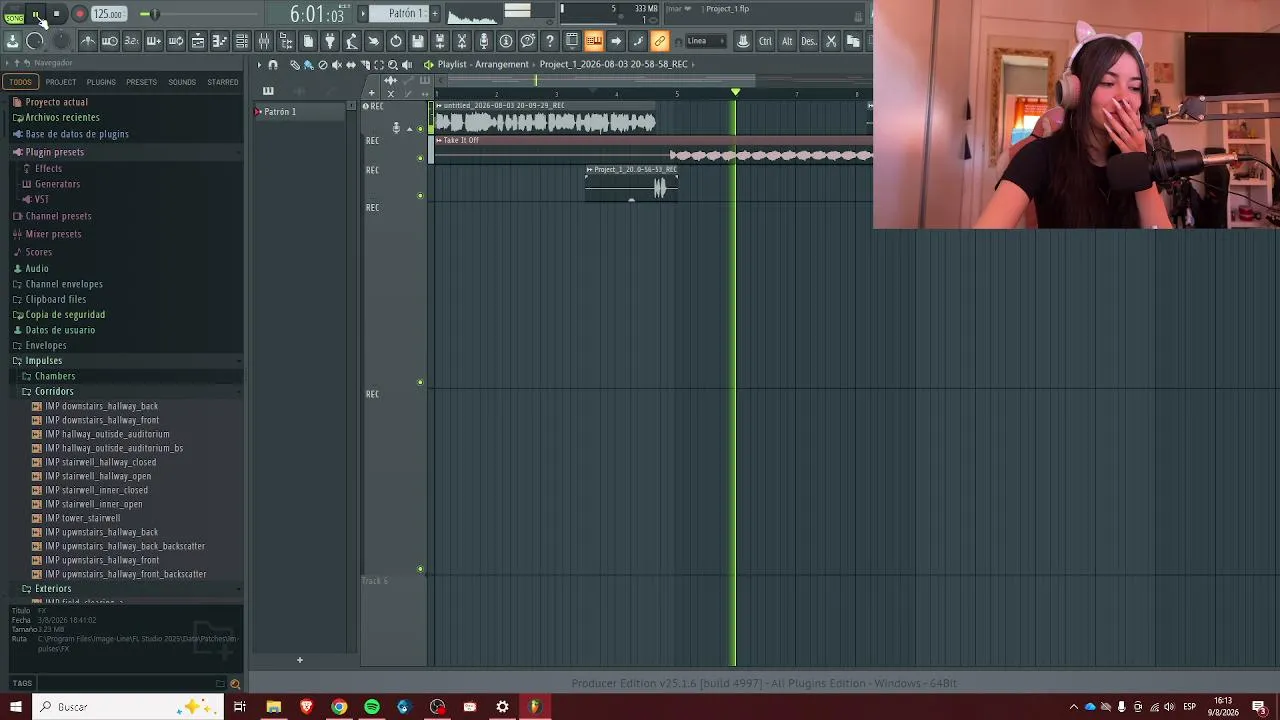
Task: Click the green playhead marker on timeline
Action: [735, 93]
